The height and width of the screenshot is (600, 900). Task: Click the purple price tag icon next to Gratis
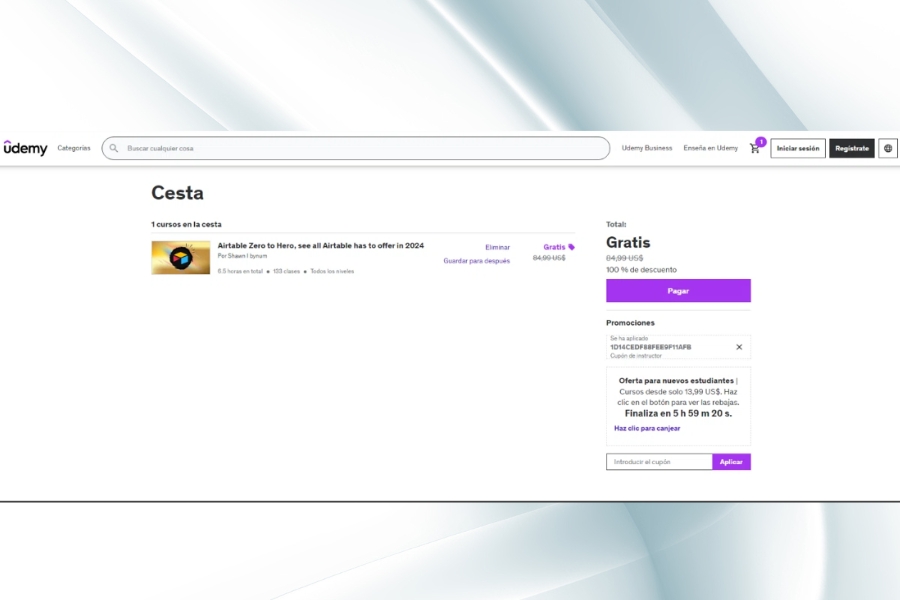[x=571, y=247]
